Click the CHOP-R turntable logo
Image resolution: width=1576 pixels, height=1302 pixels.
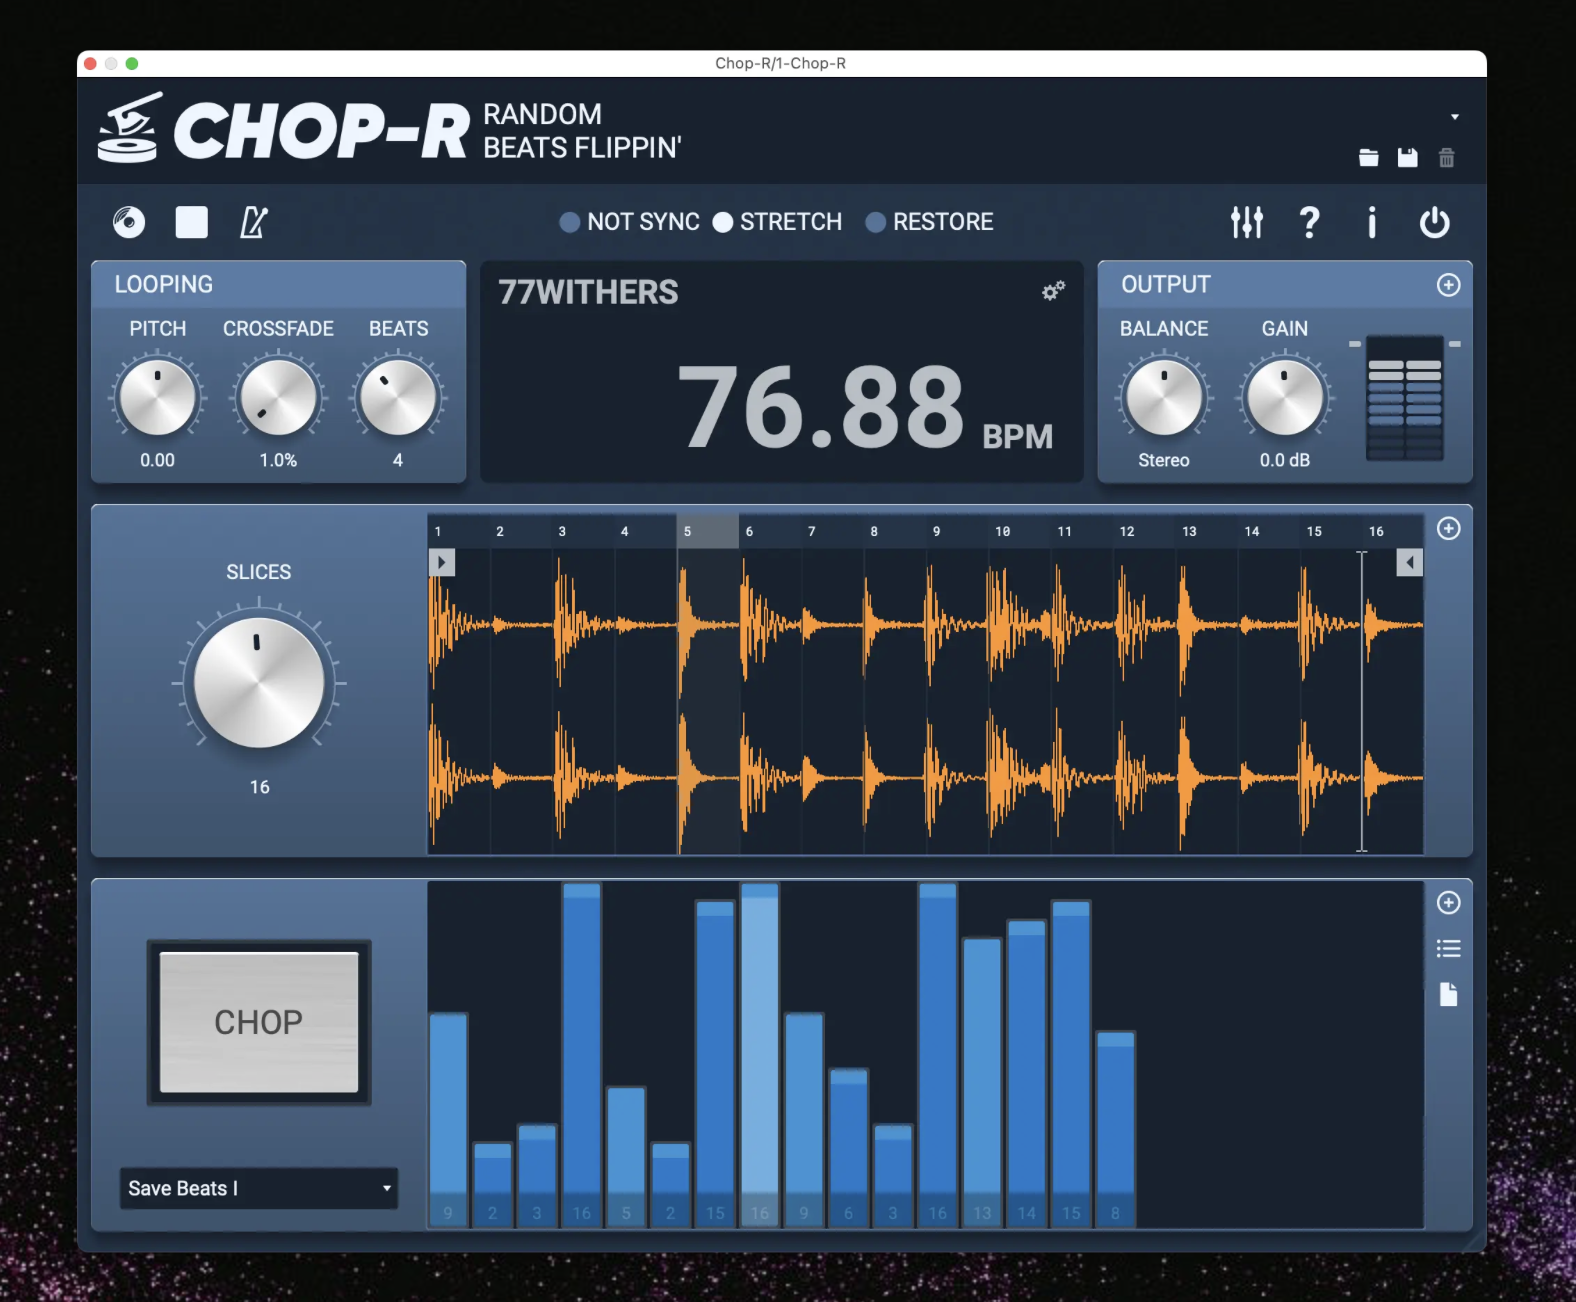(129, 128)
